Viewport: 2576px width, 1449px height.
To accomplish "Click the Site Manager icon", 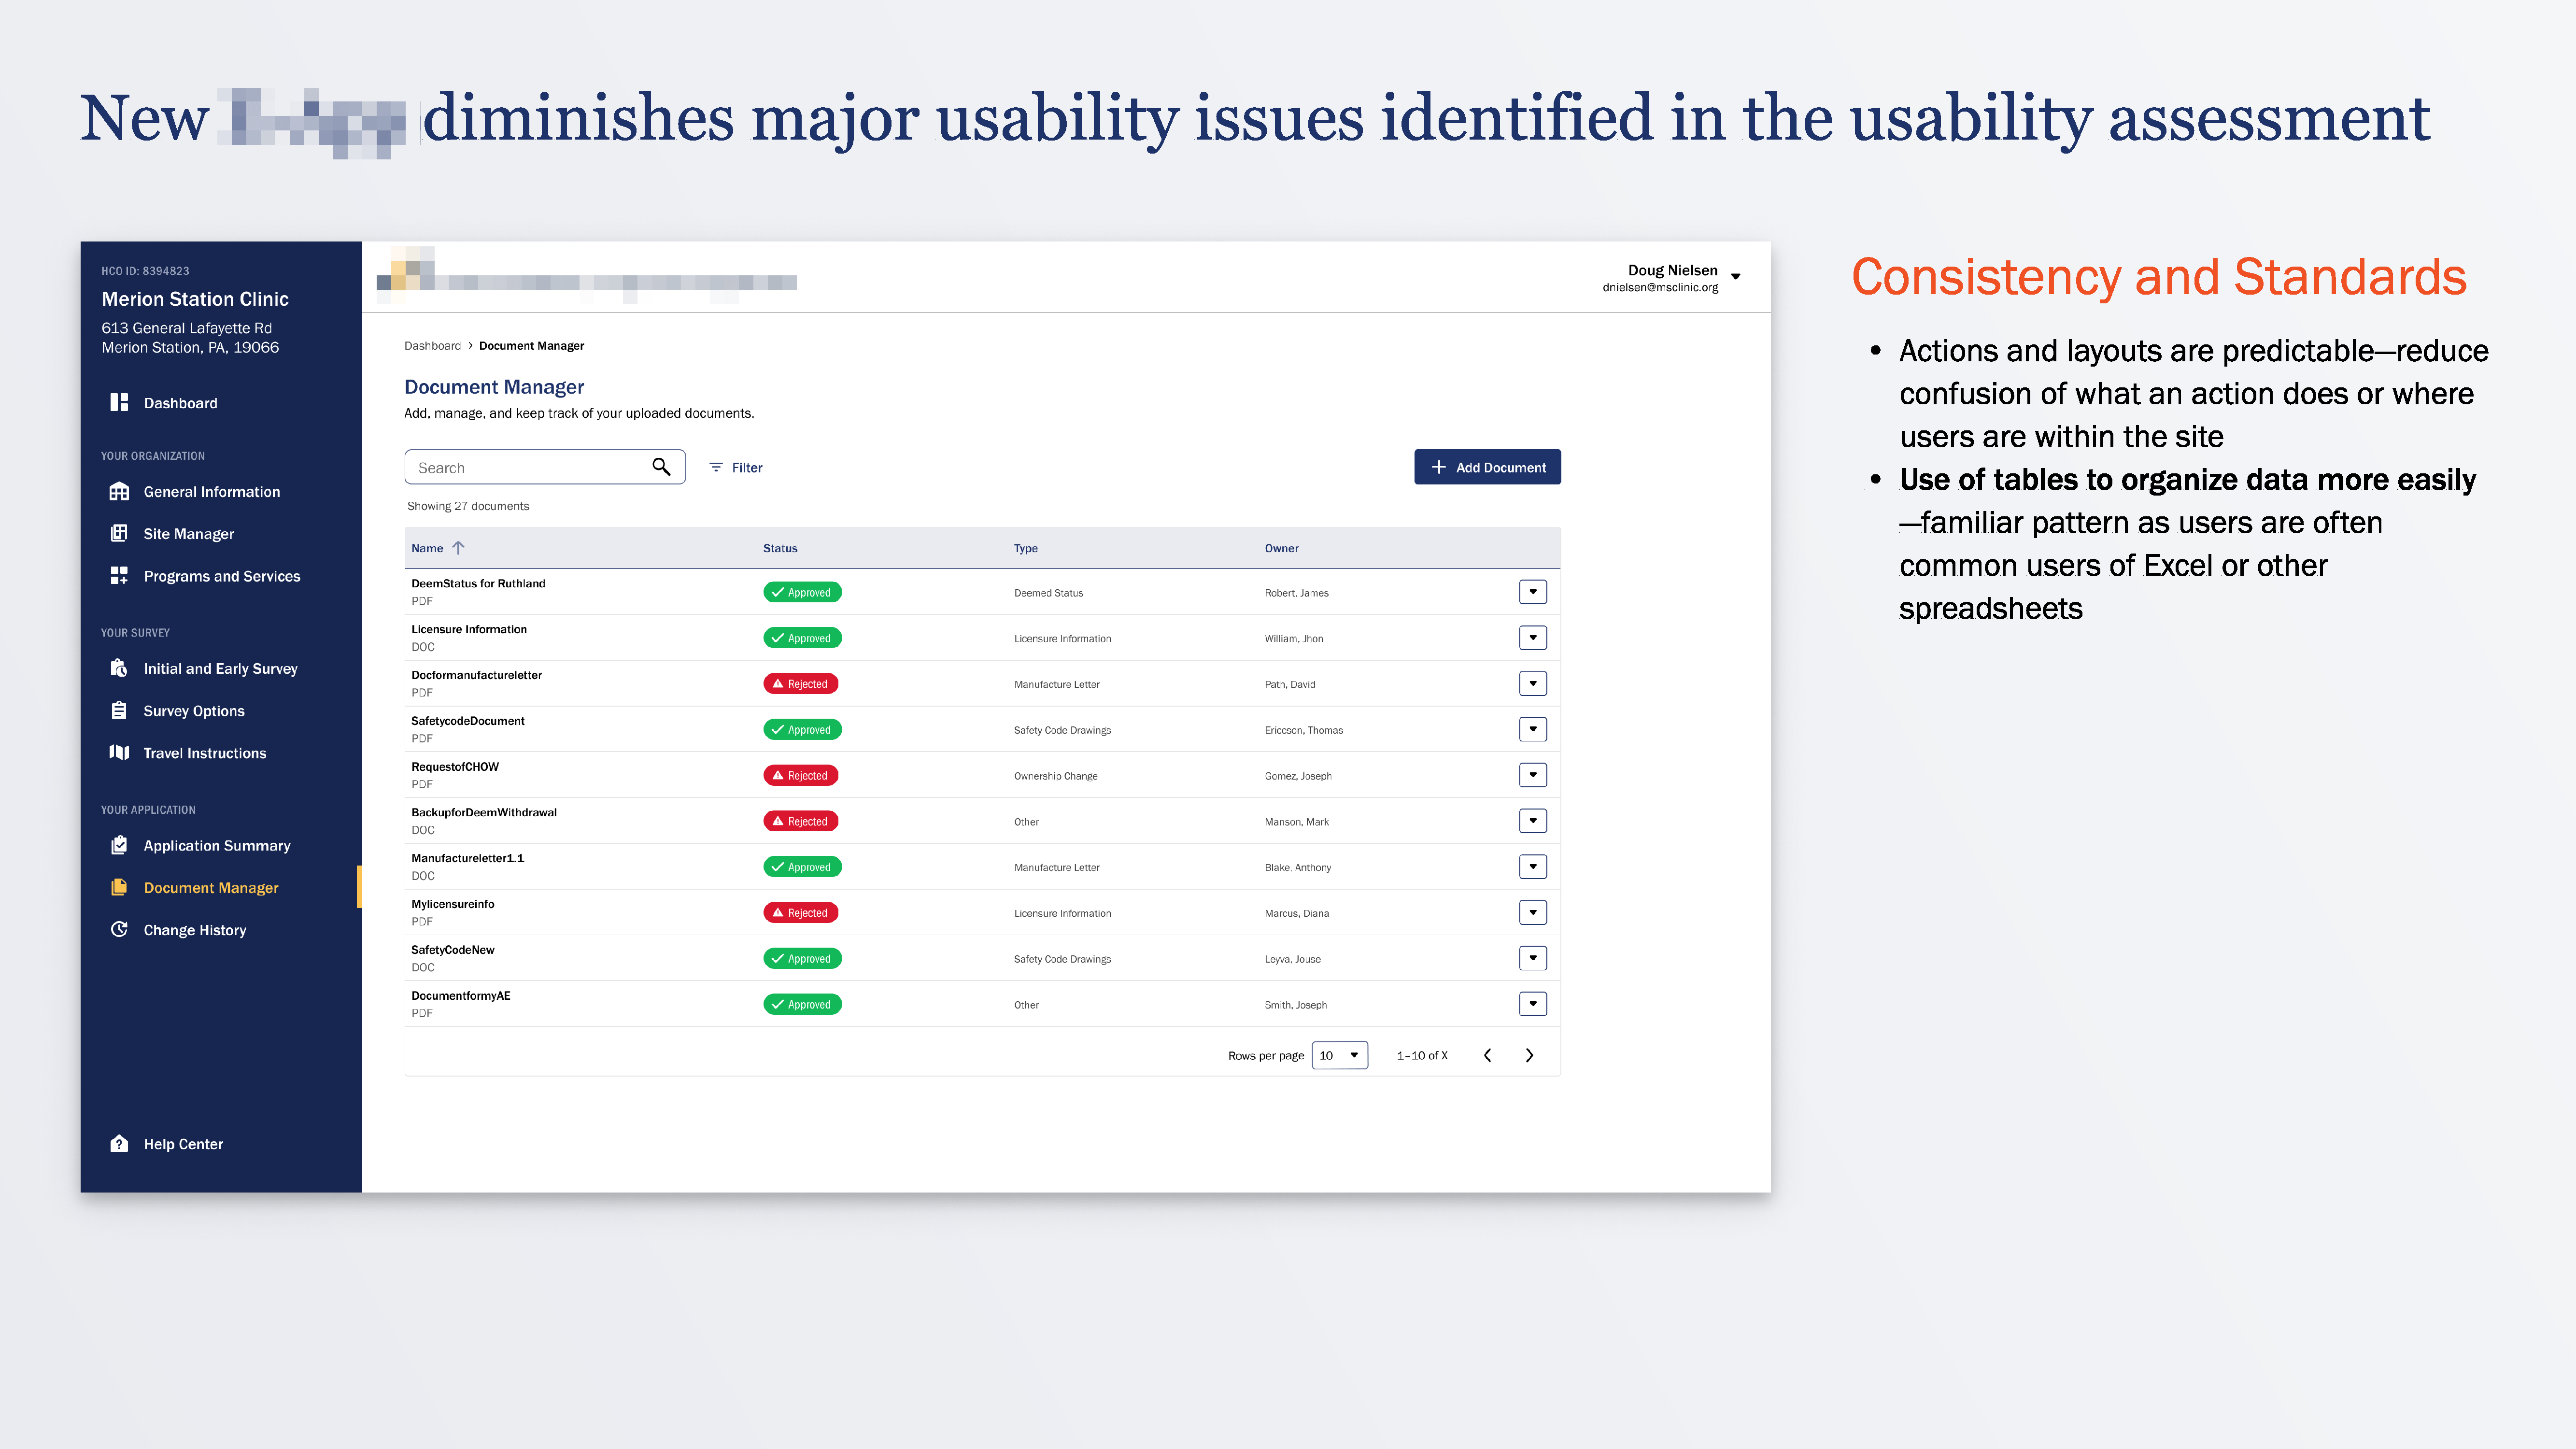I will pyautogui.click(x=119, y=533).
